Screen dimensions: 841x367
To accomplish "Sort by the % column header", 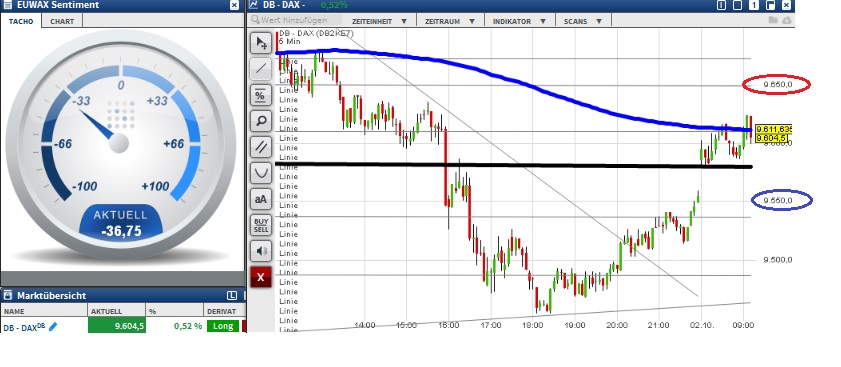I will point(174,311).
